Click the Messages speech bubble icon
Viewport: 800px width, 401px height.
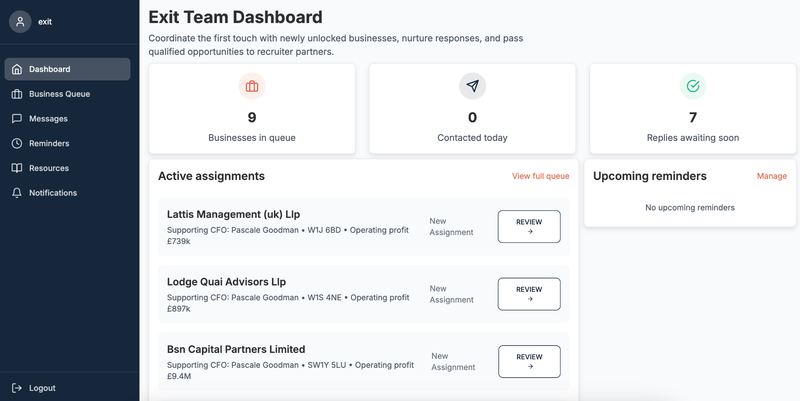coord(17,118)
